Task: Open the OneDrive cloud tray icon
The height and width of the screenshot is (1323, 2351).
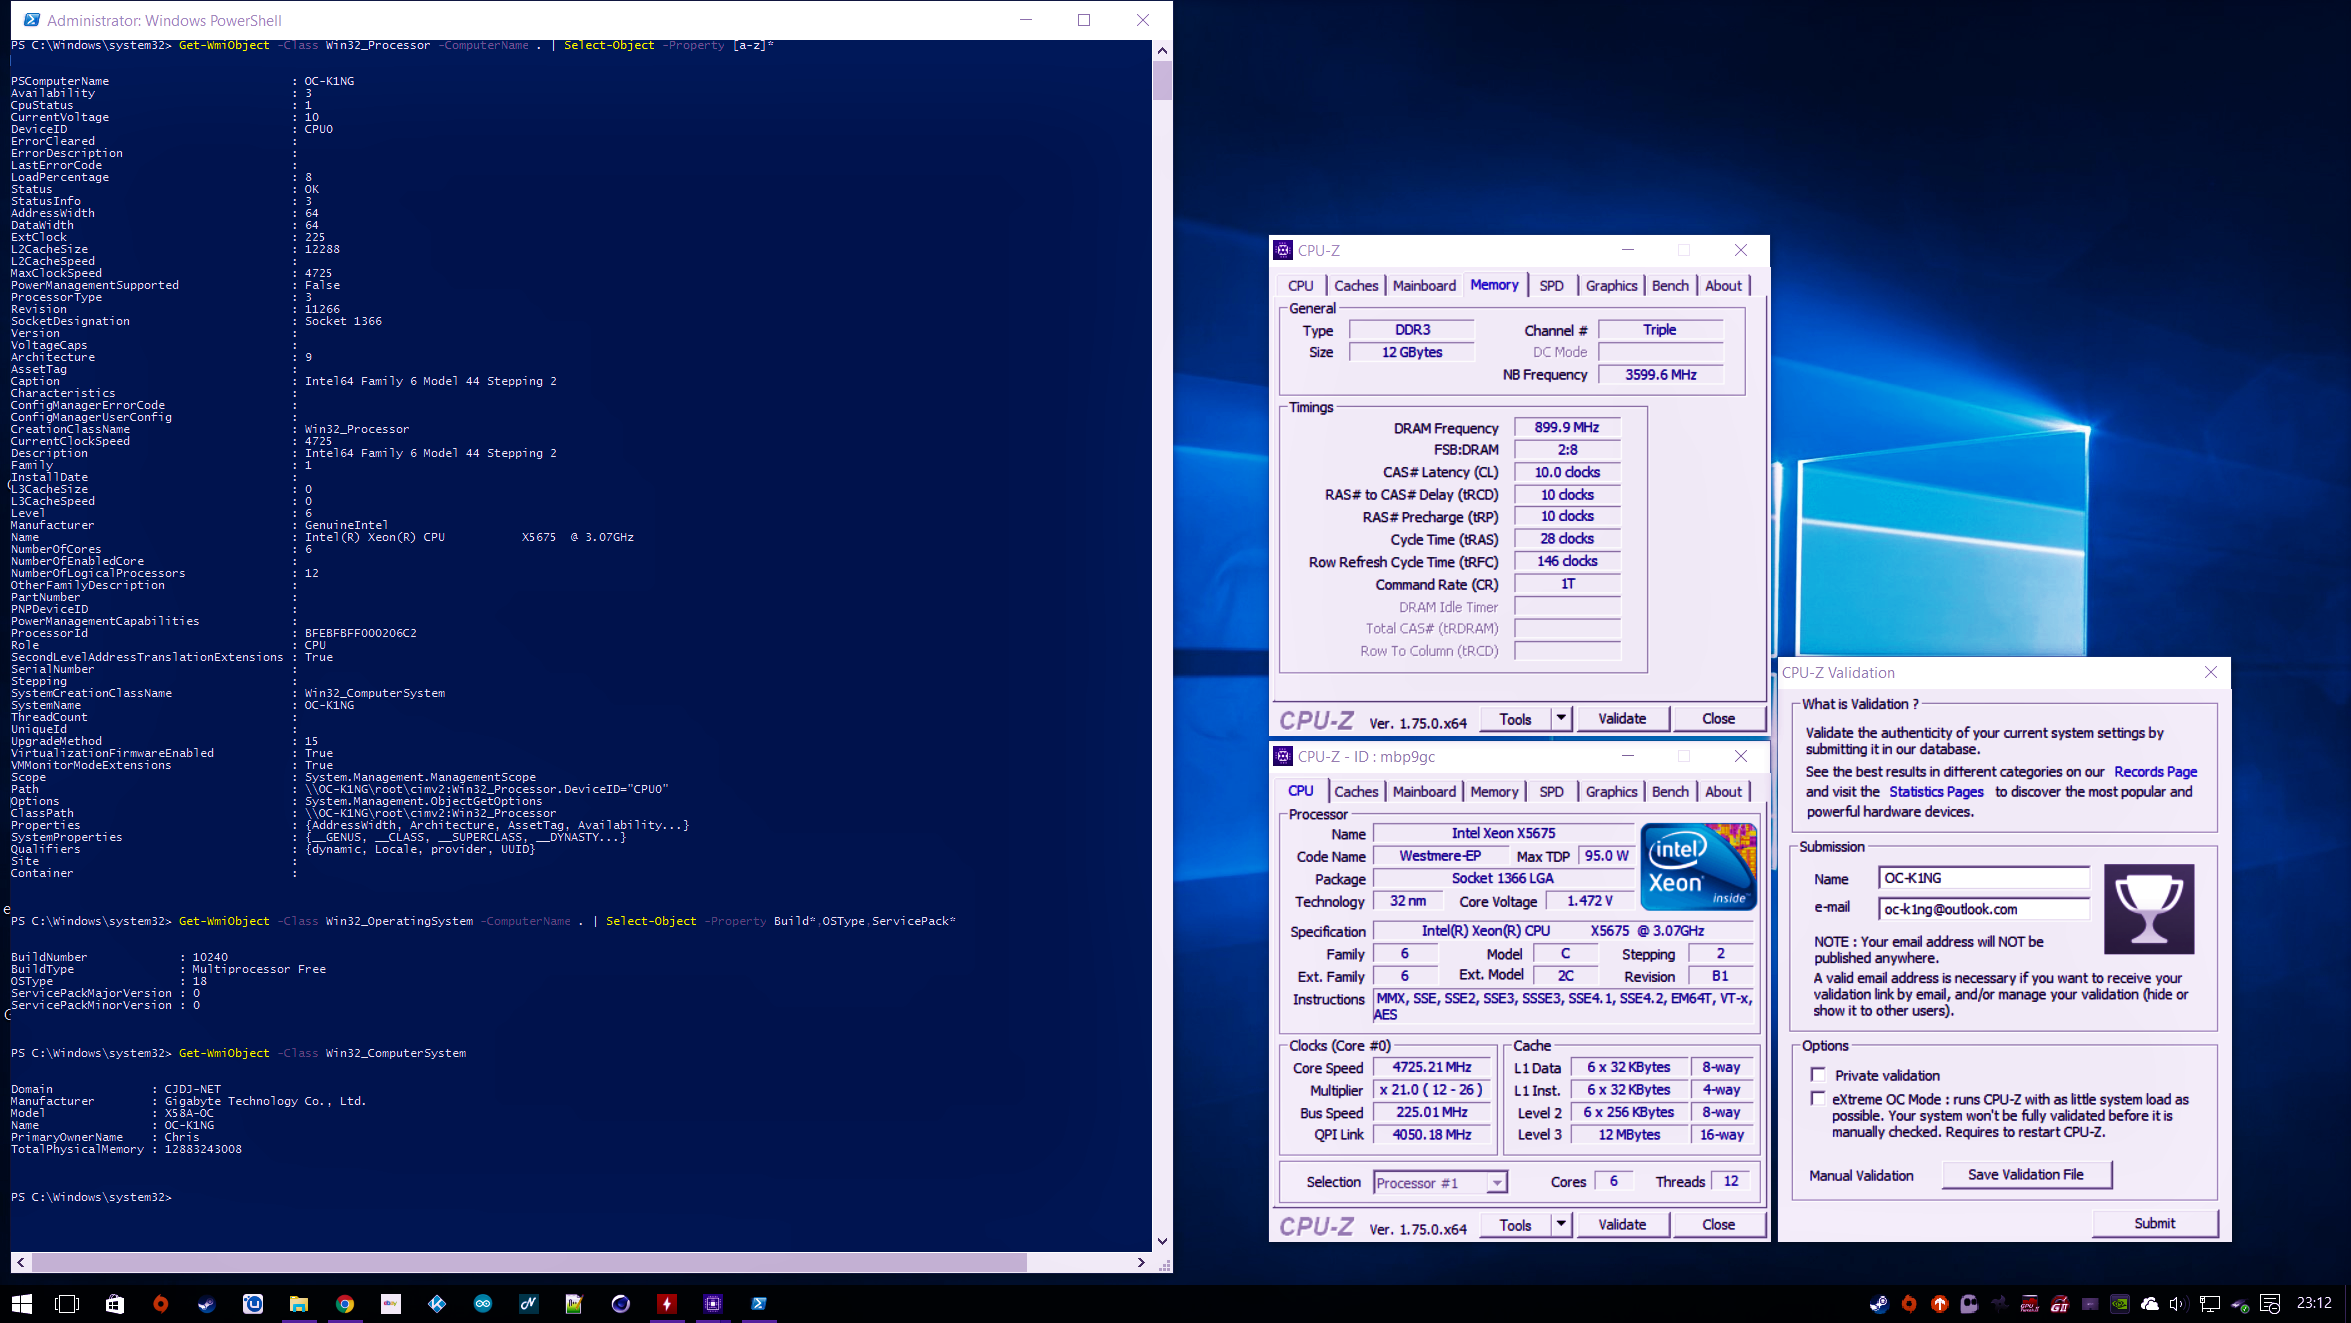Action: coord(2149,1303)
